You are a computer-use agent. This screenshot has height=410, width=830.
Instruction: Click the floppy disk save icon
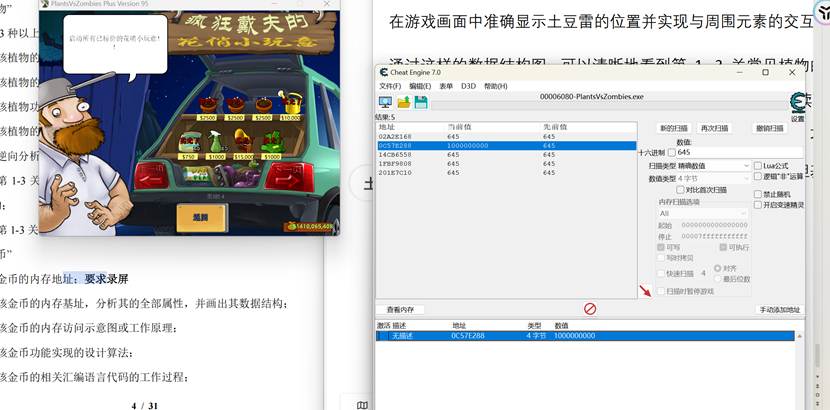(x=421, y=103)
